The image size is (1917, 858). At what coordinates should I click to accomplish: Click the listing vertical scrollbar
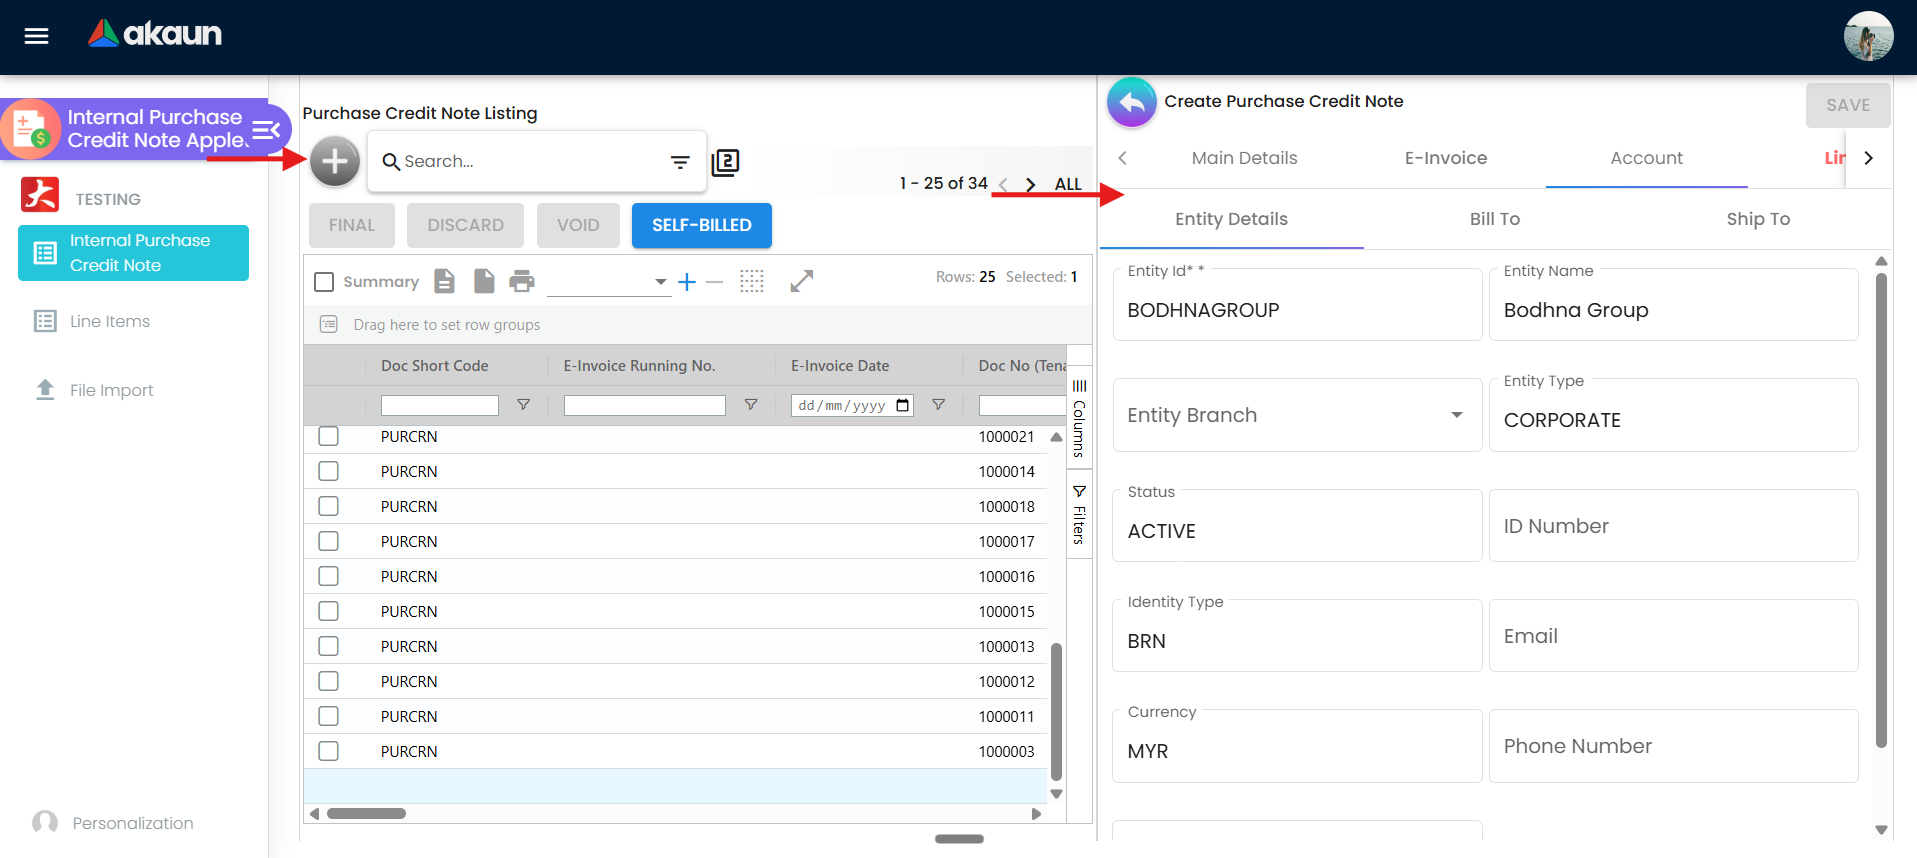coord(1056,711)
